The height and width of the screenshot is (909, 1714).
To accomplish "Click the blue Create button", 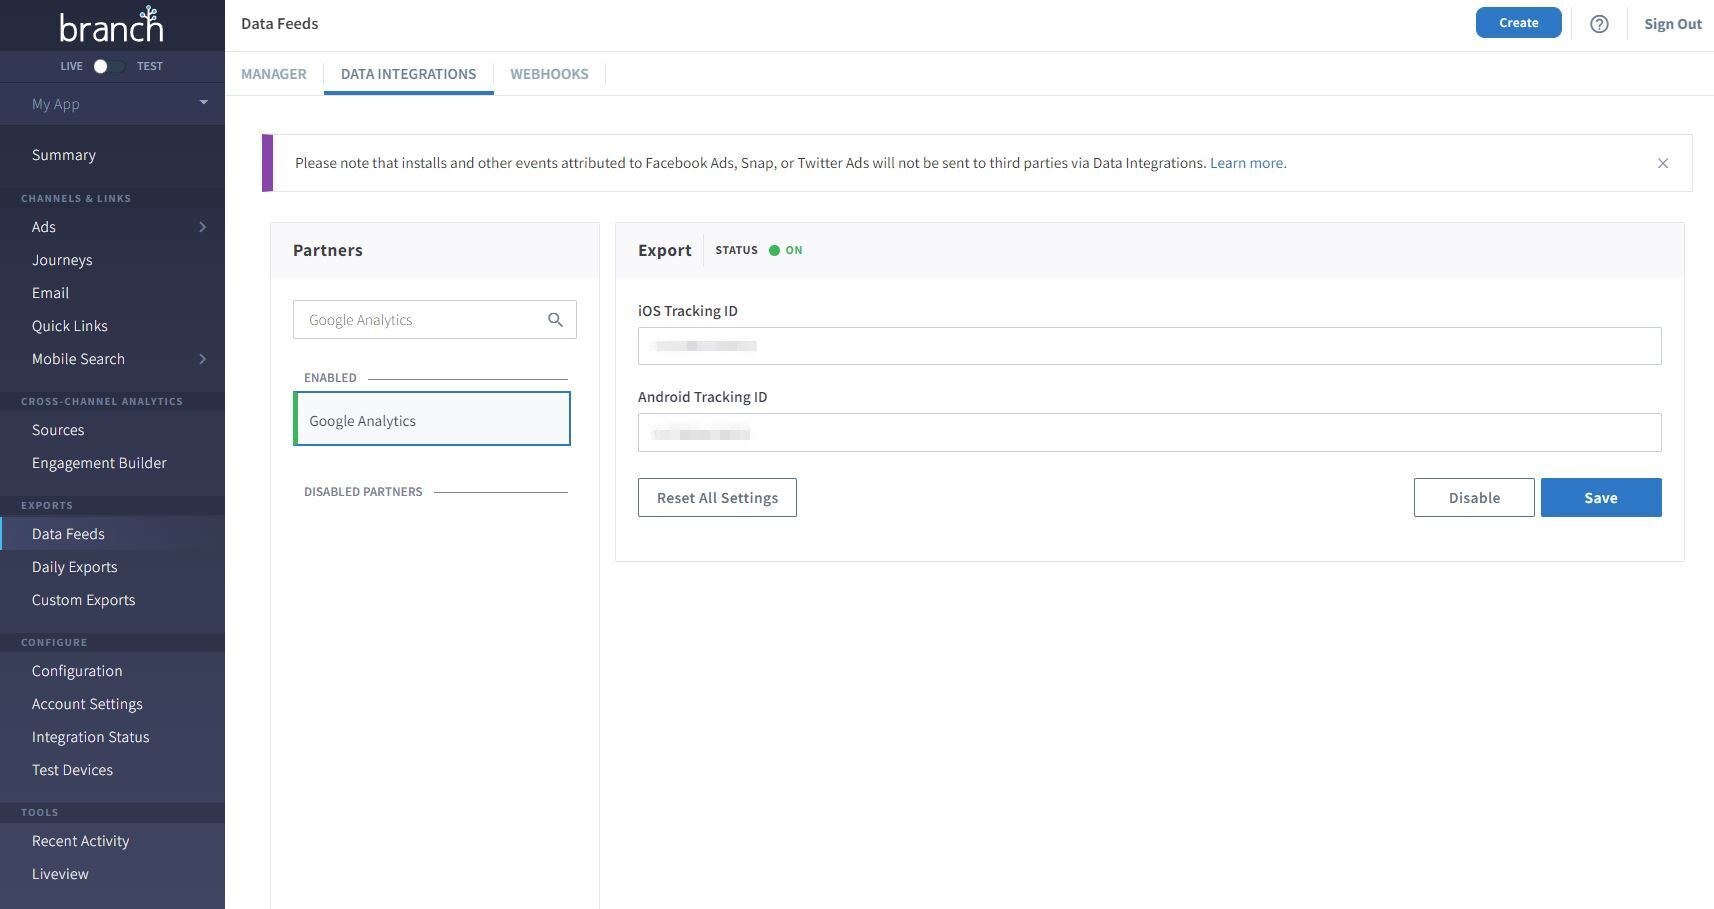I will pos(1518,23).
